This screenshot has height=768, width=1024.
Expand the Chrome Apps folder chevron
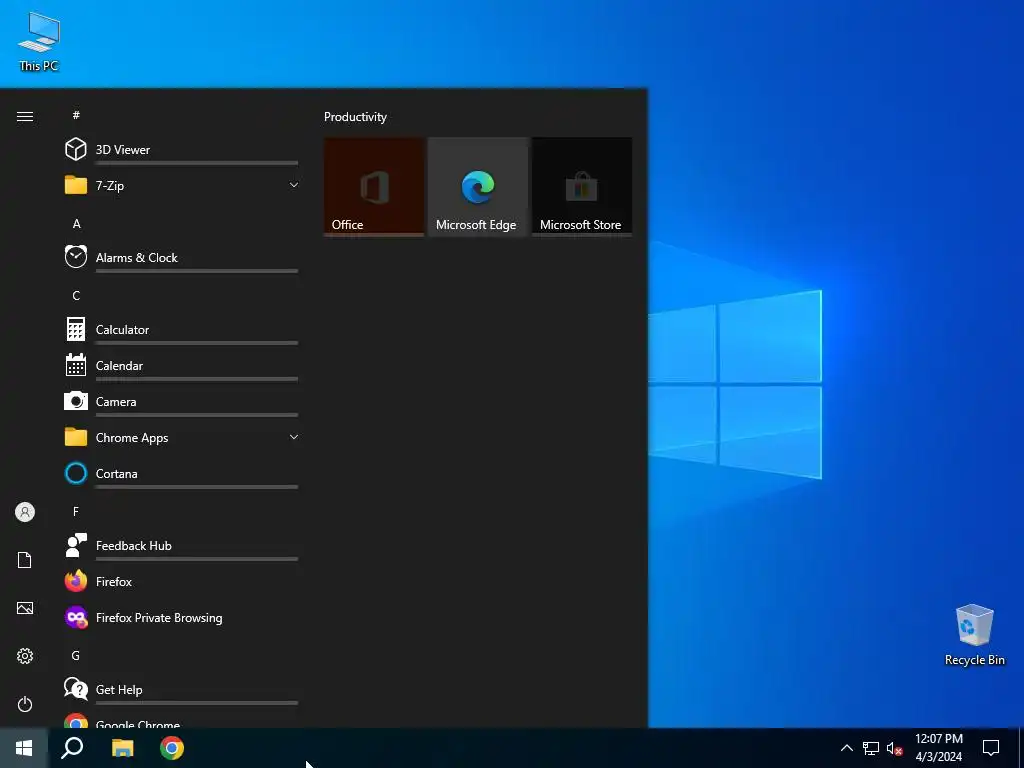[294, 437]
